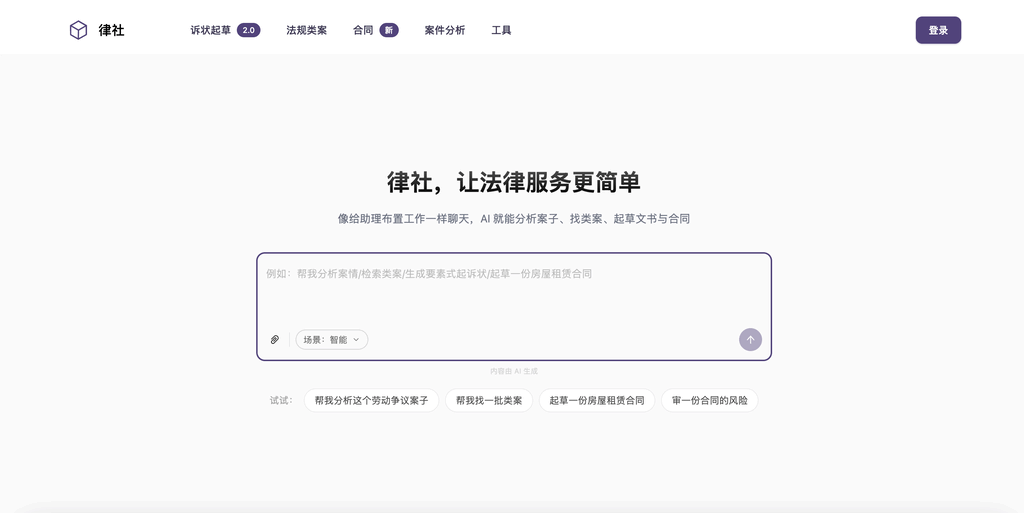Click the 律社 brand name text

tap(112, 30)
